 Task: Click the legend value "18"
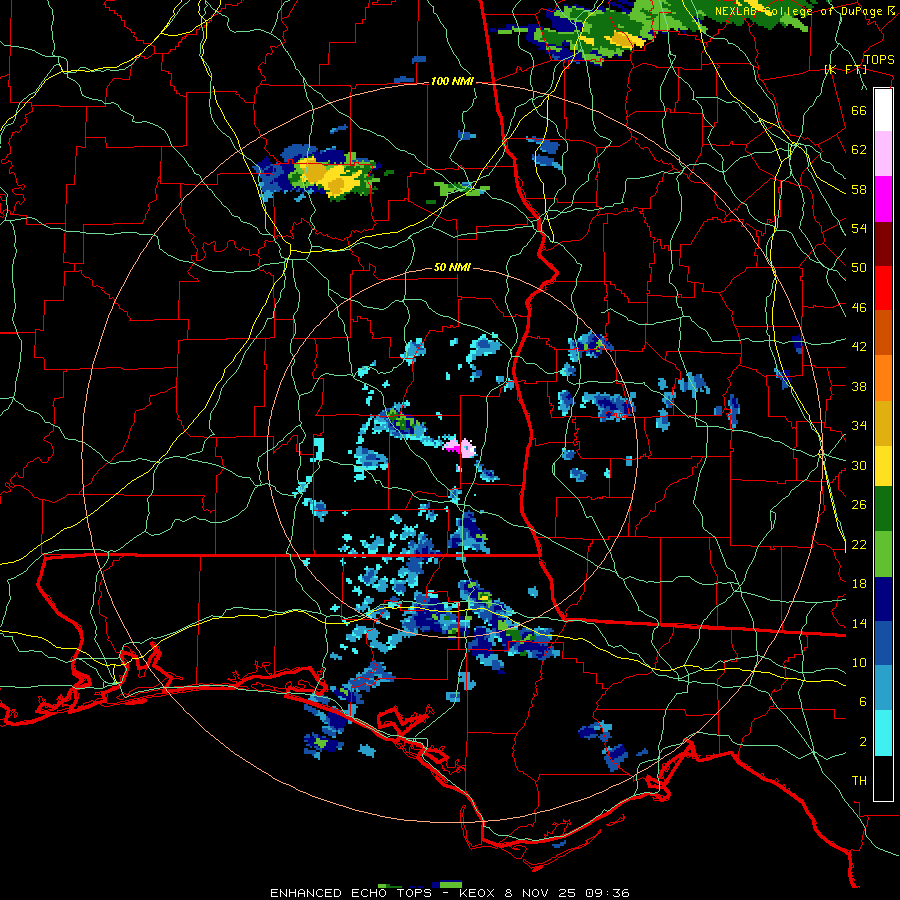click(x=859, y=584)
